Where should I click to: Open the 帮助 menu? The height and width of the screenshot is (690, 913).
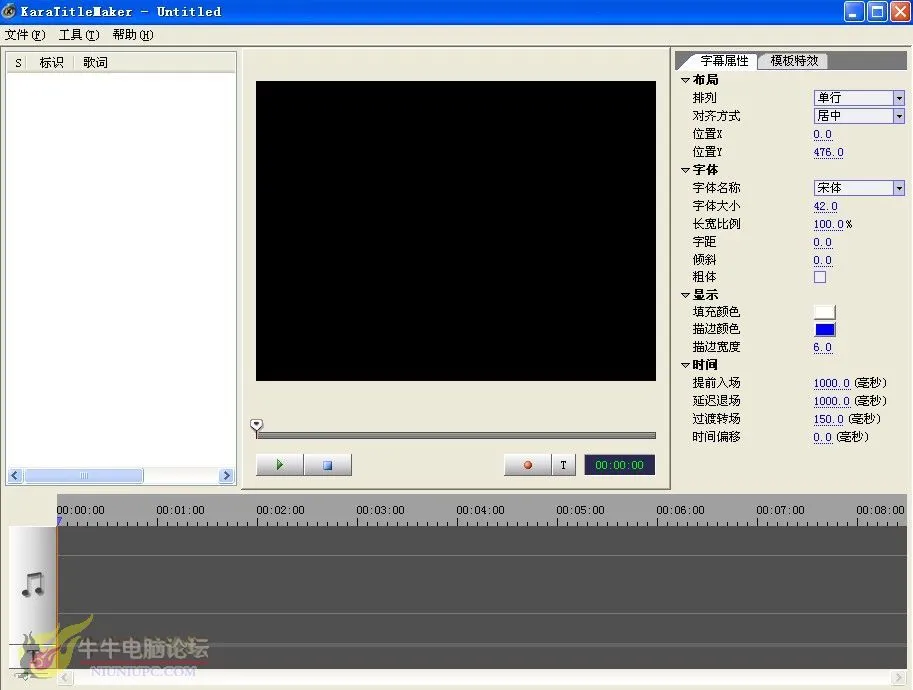tap(132, 35)
